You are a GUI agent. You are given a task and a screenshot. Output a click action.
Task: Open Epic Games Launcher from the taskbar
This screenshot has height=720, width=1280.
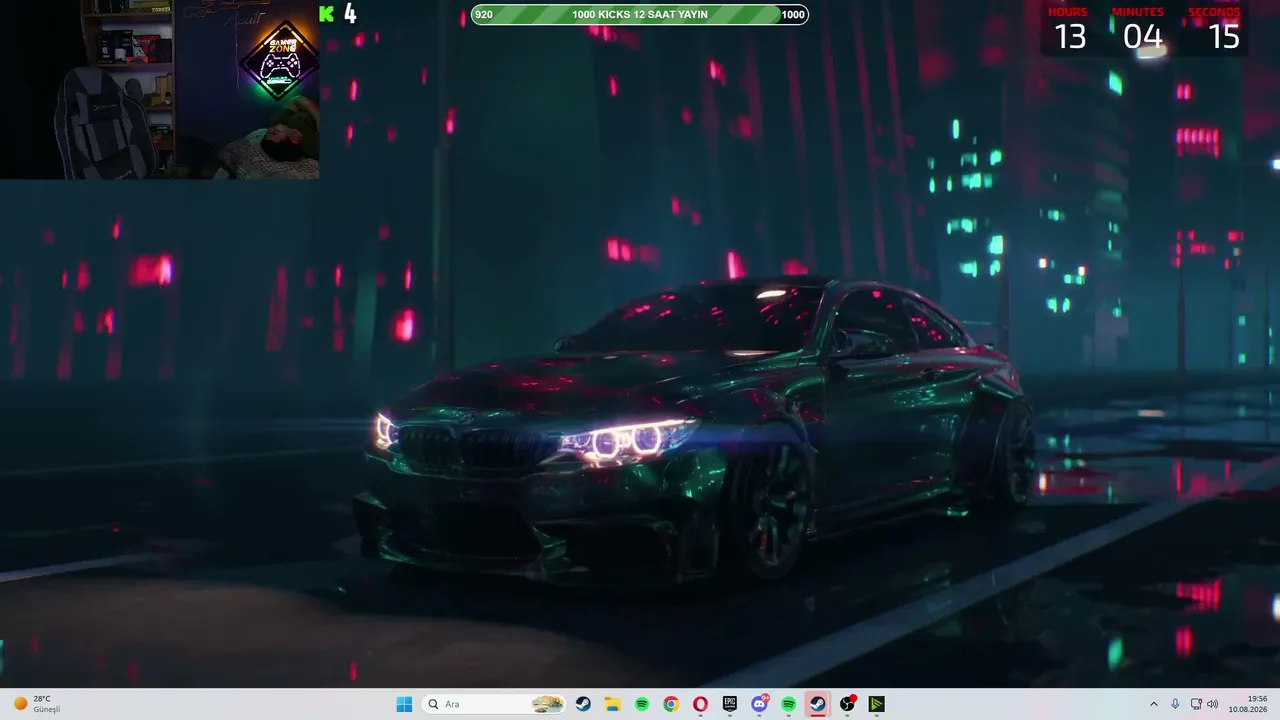click(730, 704)
